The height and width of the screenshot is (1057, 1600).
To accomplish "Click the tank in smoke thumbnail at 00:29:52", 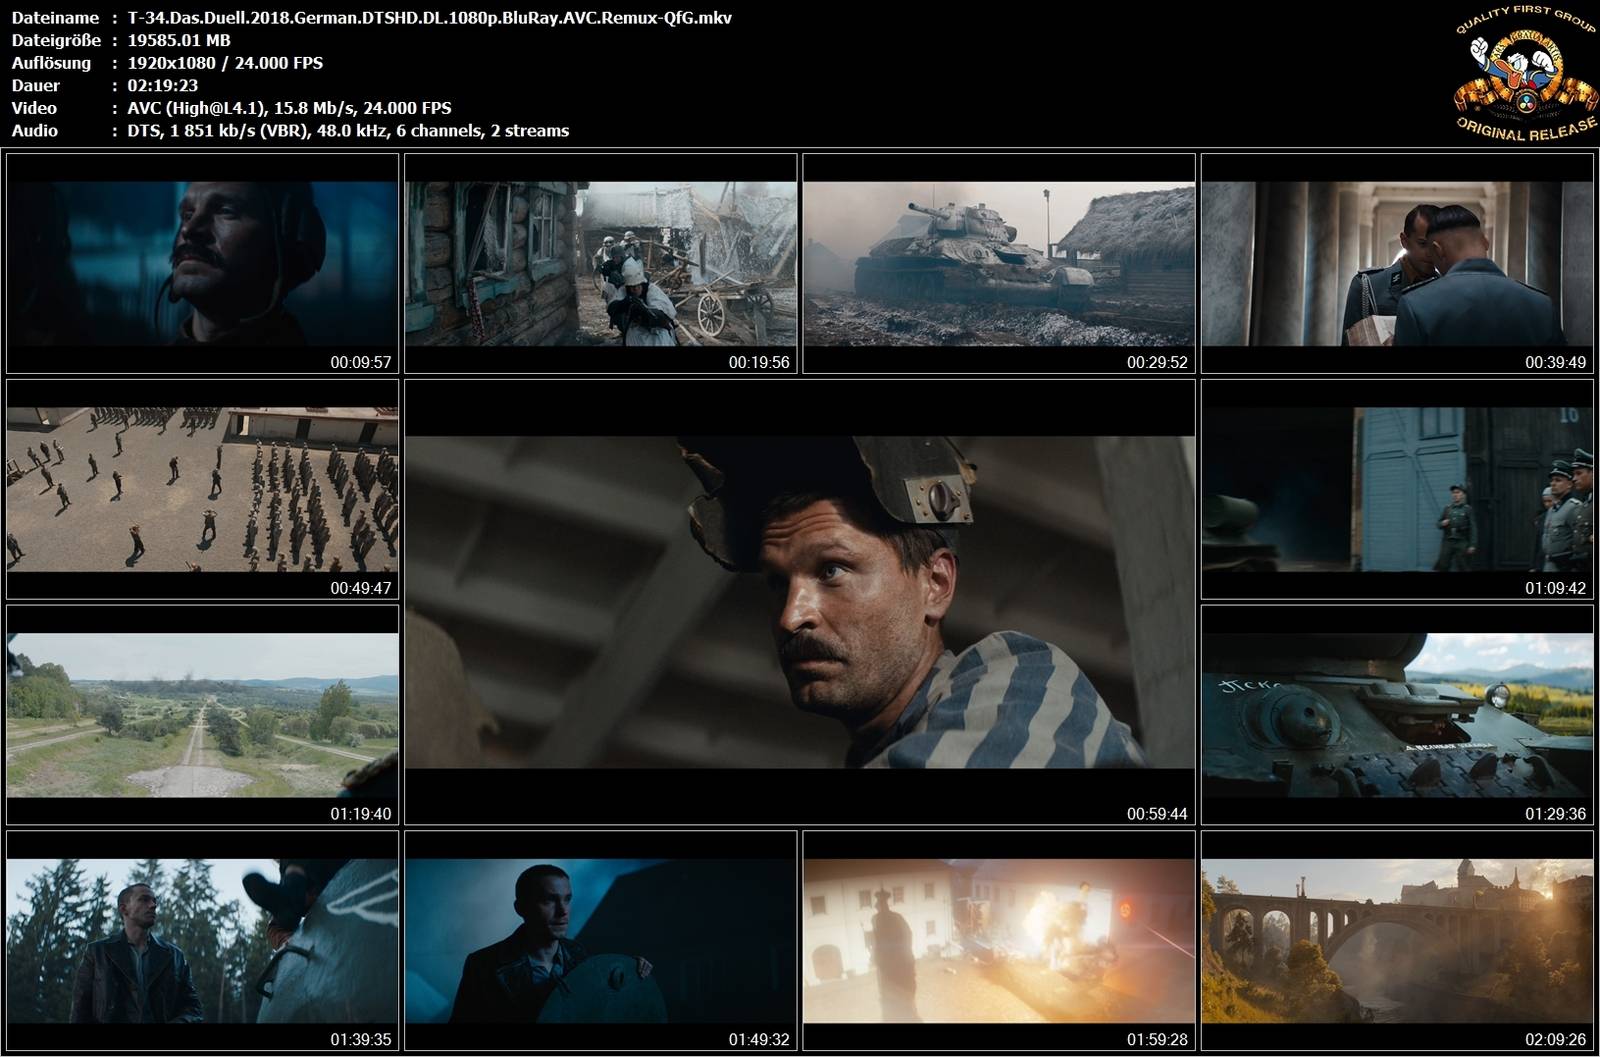I will click(999, 264).
